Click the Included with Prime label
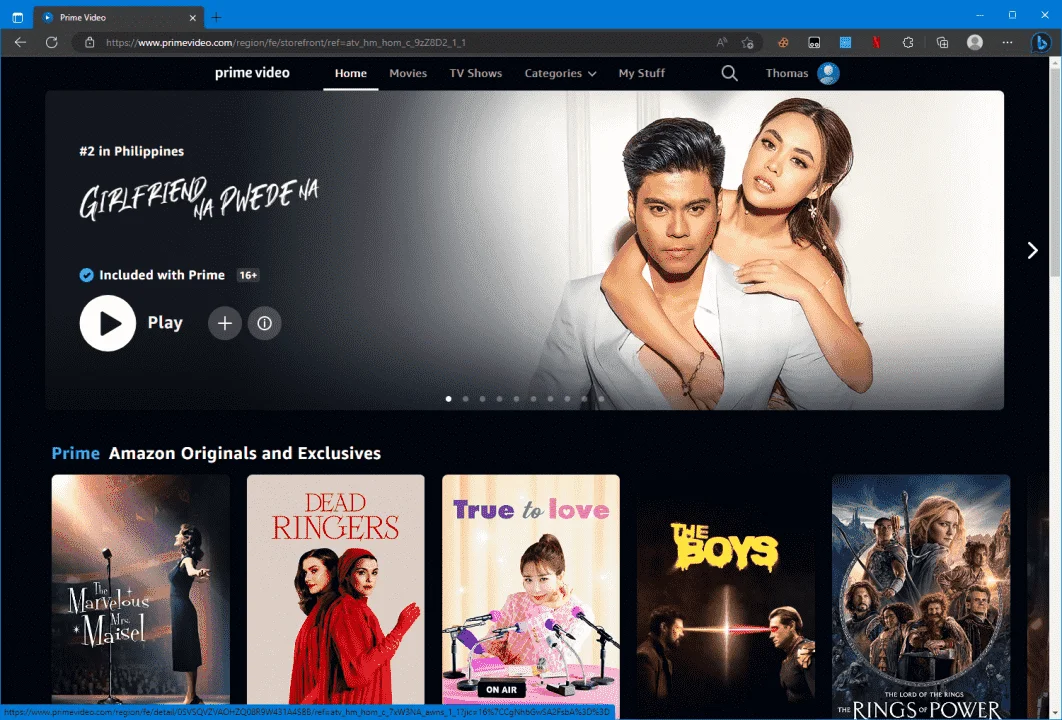 pos(162,275)
